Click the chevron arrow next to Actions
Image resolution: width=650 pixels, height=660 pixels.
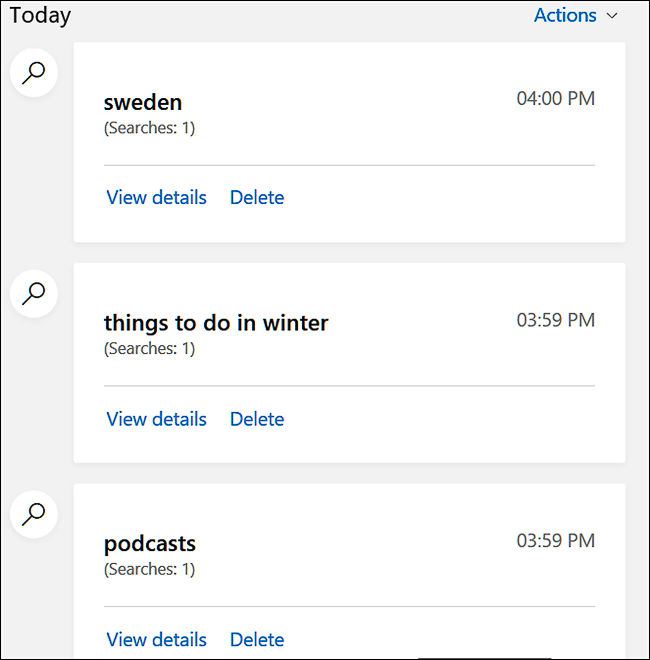tap(613, 16)
